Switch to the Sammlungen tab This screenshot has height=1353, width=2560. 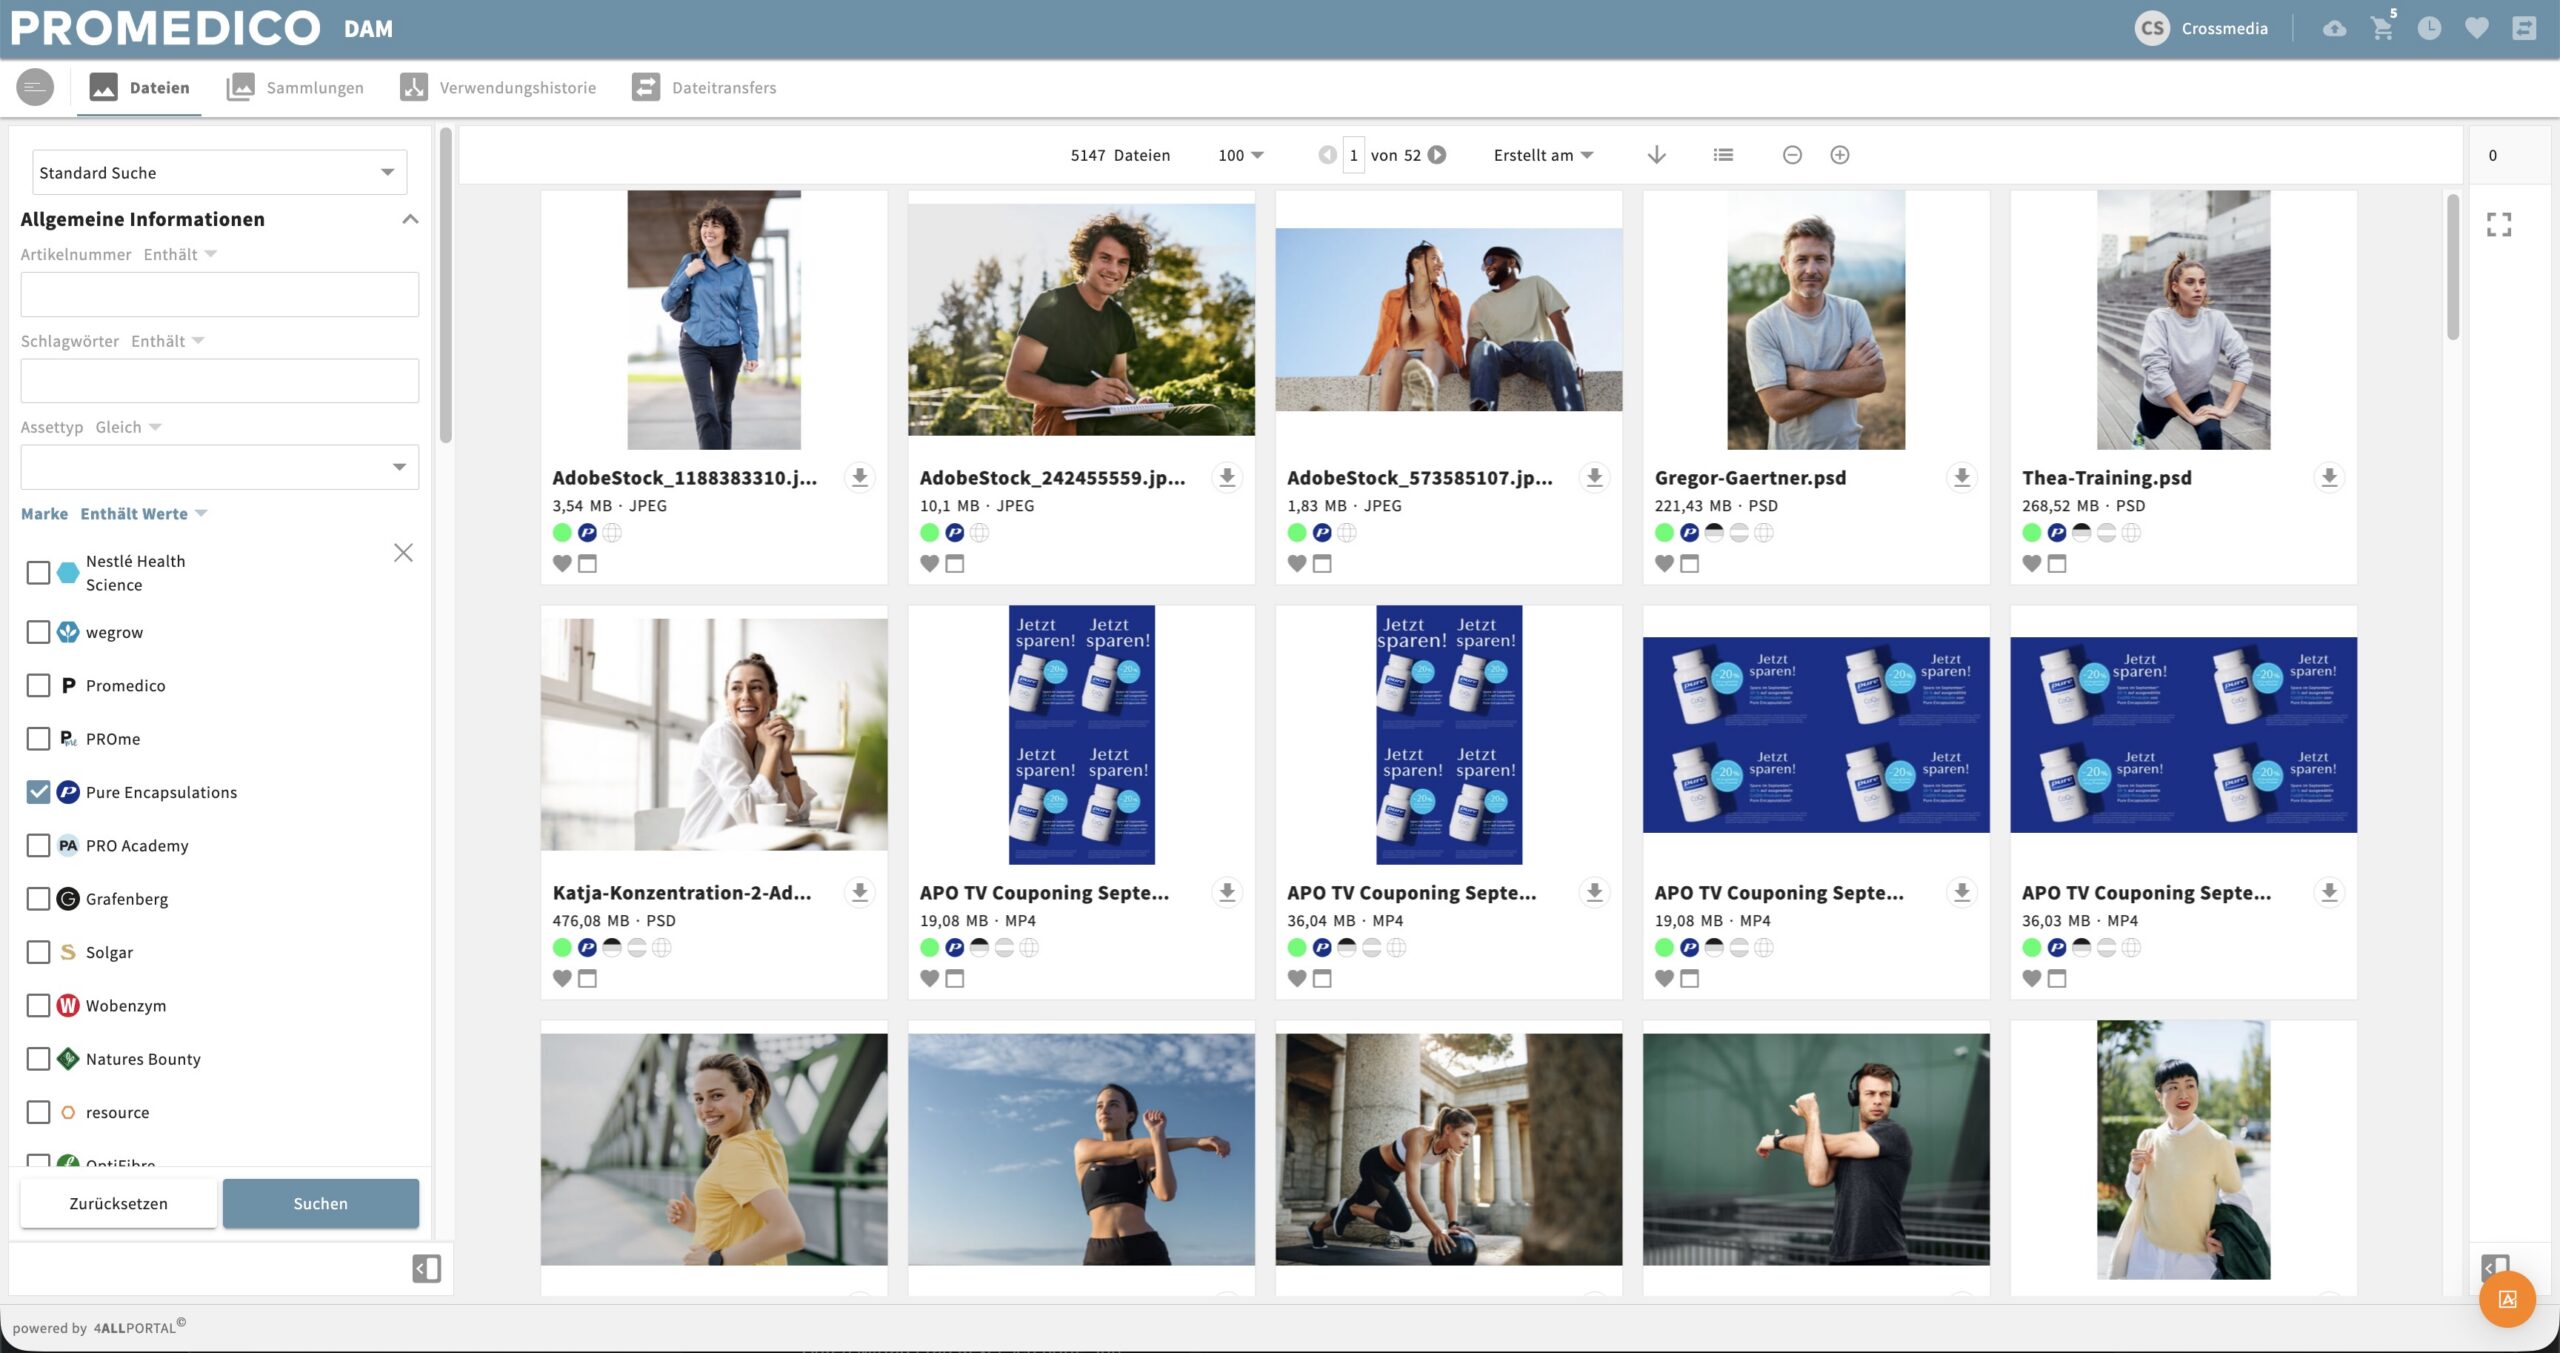pyautogui.click(x=295, y=87)
